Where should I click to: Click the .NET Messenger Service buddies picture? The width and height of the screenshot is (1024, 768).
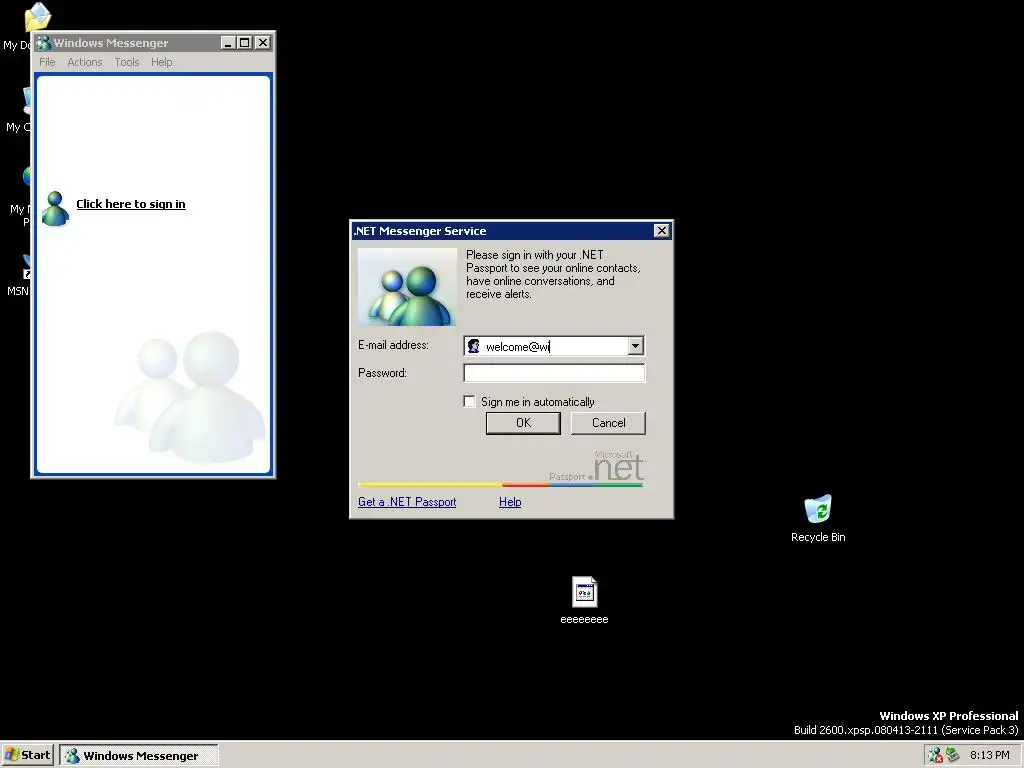(407, 287)
